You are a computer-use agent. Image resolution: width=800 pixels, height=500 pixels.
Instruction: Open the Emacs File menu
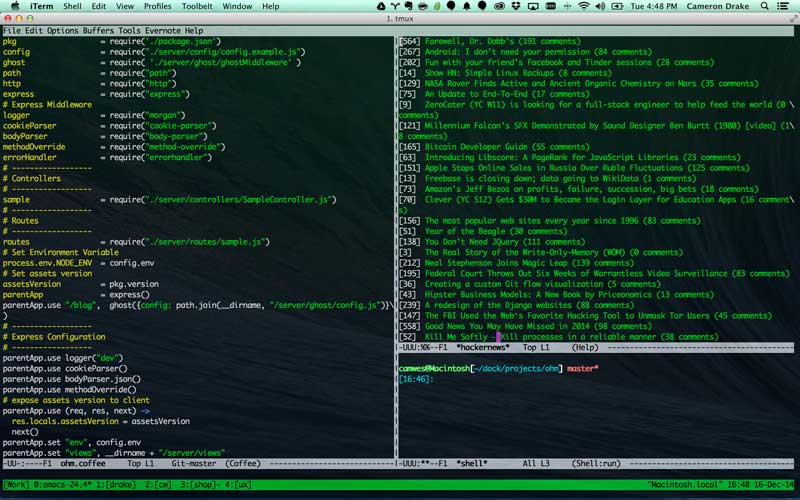click(12, 31)
